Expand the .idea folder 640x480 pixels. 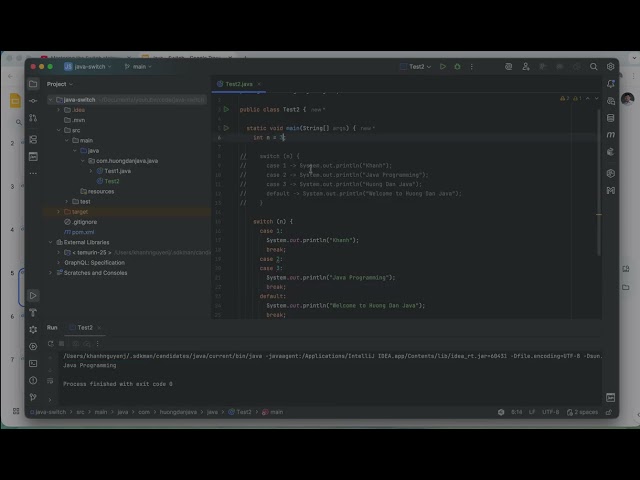coord(58,110)
